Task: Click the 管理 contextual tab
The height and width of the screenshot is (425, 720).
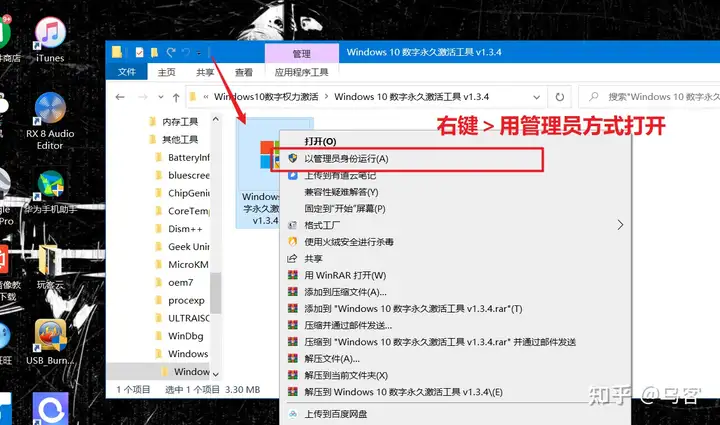Action: (x=302, y=54)
